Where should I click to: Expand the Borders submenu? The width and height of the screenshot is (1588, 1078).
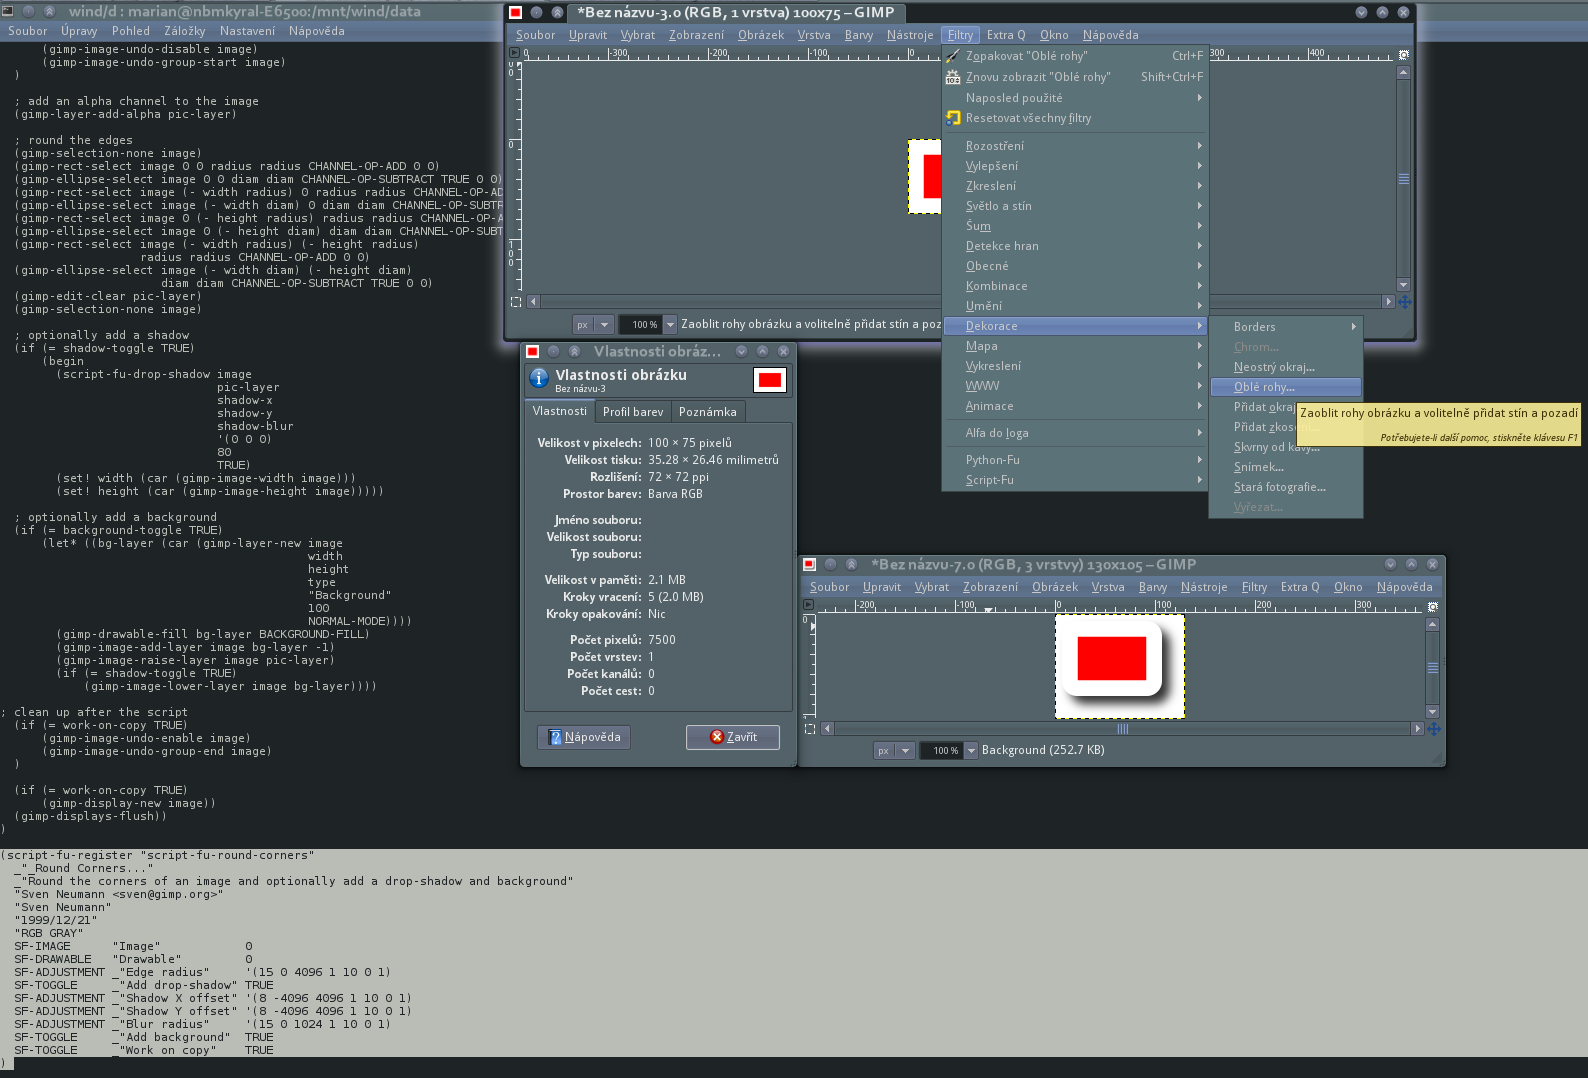tap(1285, 327)
